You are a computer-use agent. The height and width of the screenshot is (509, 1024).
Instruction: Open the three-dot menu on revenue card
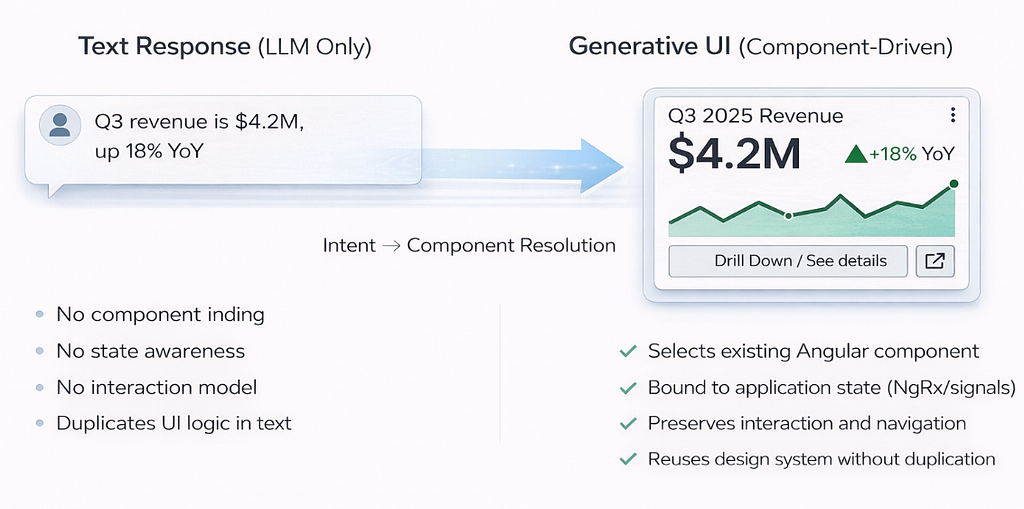[953, 116]
